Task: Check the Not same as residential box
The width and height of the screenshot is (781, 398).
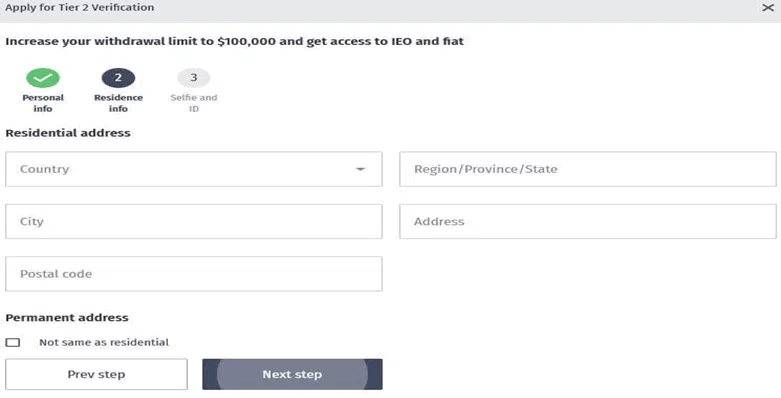Action: tap(13, 343)
